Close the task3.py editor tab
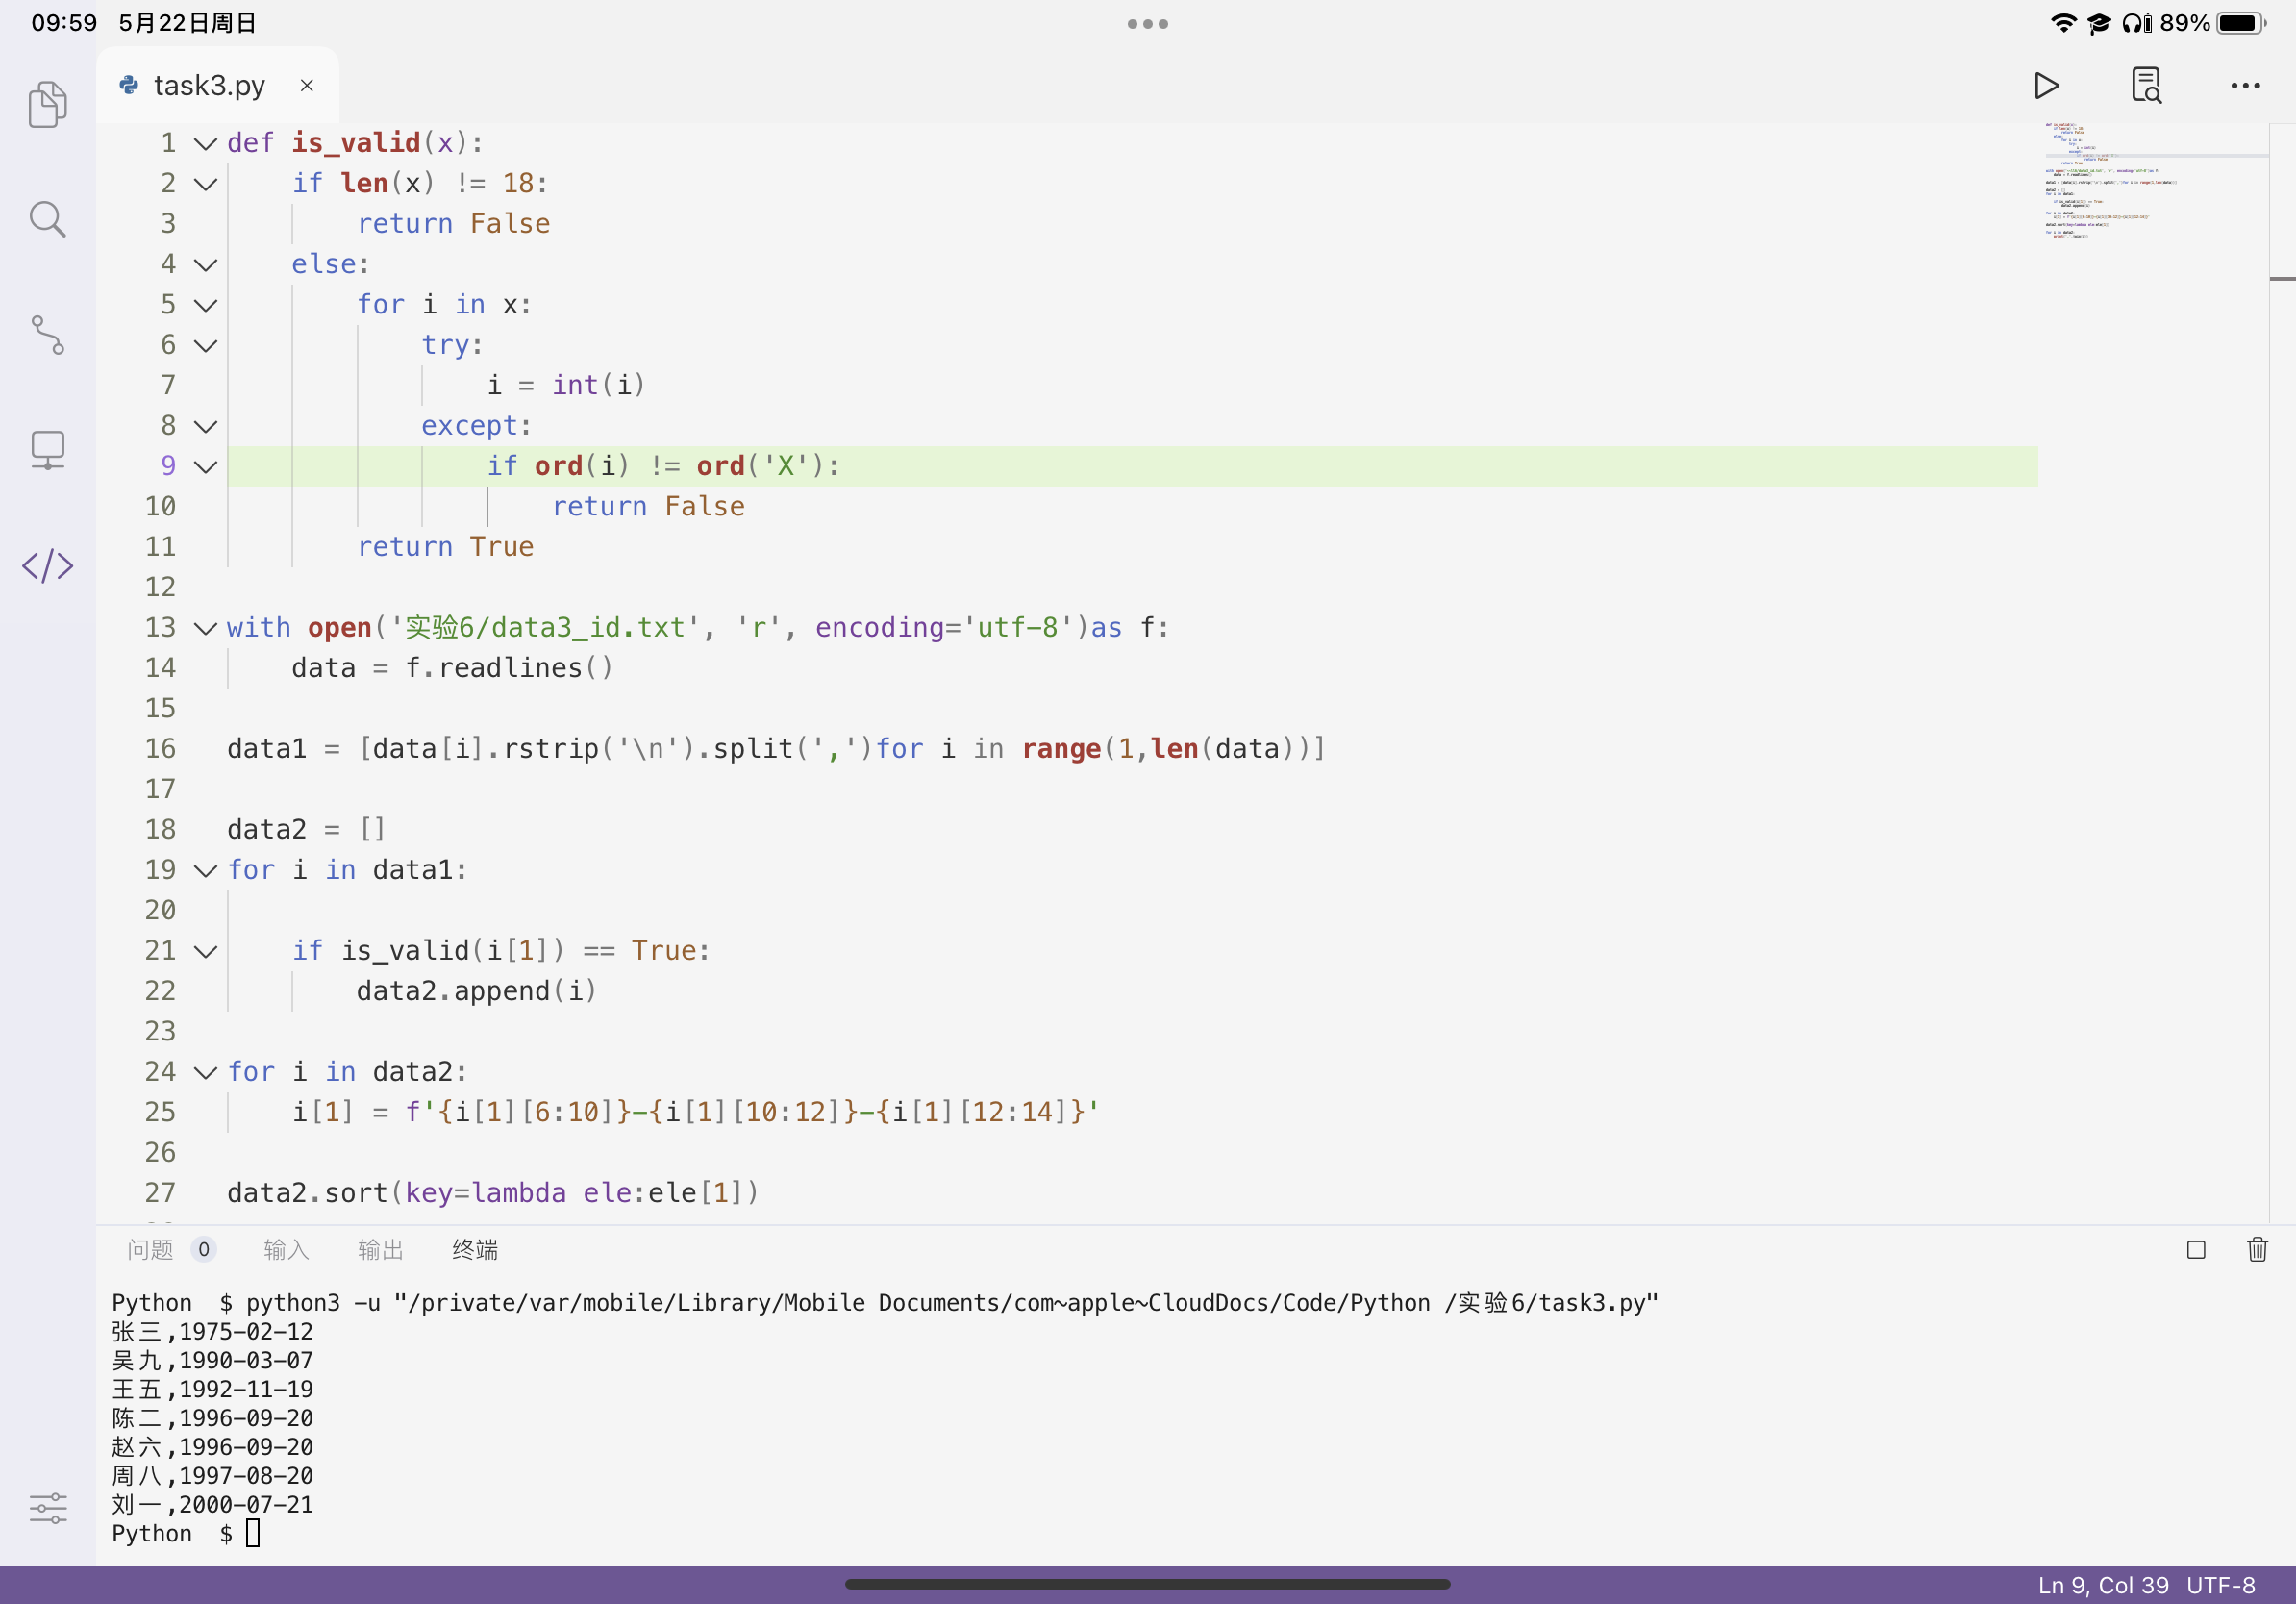 point(307,86)
